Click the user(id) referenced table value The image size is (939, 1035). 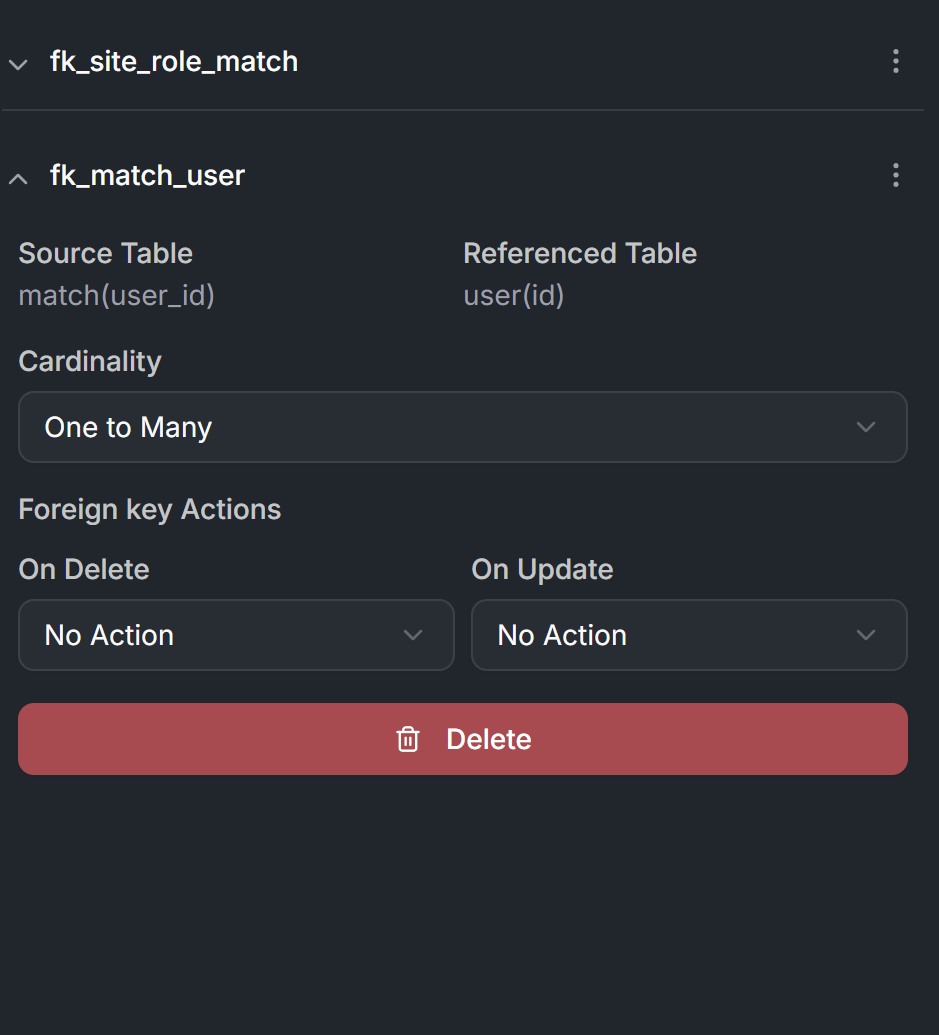point(514,296)
